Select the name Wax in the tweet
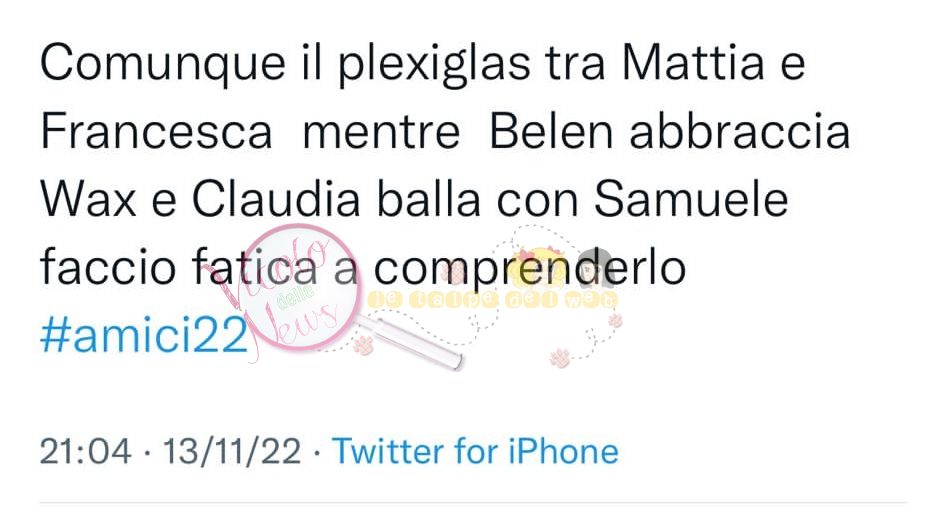The width and height of the screenshot is (946, 521). (88, 200)
